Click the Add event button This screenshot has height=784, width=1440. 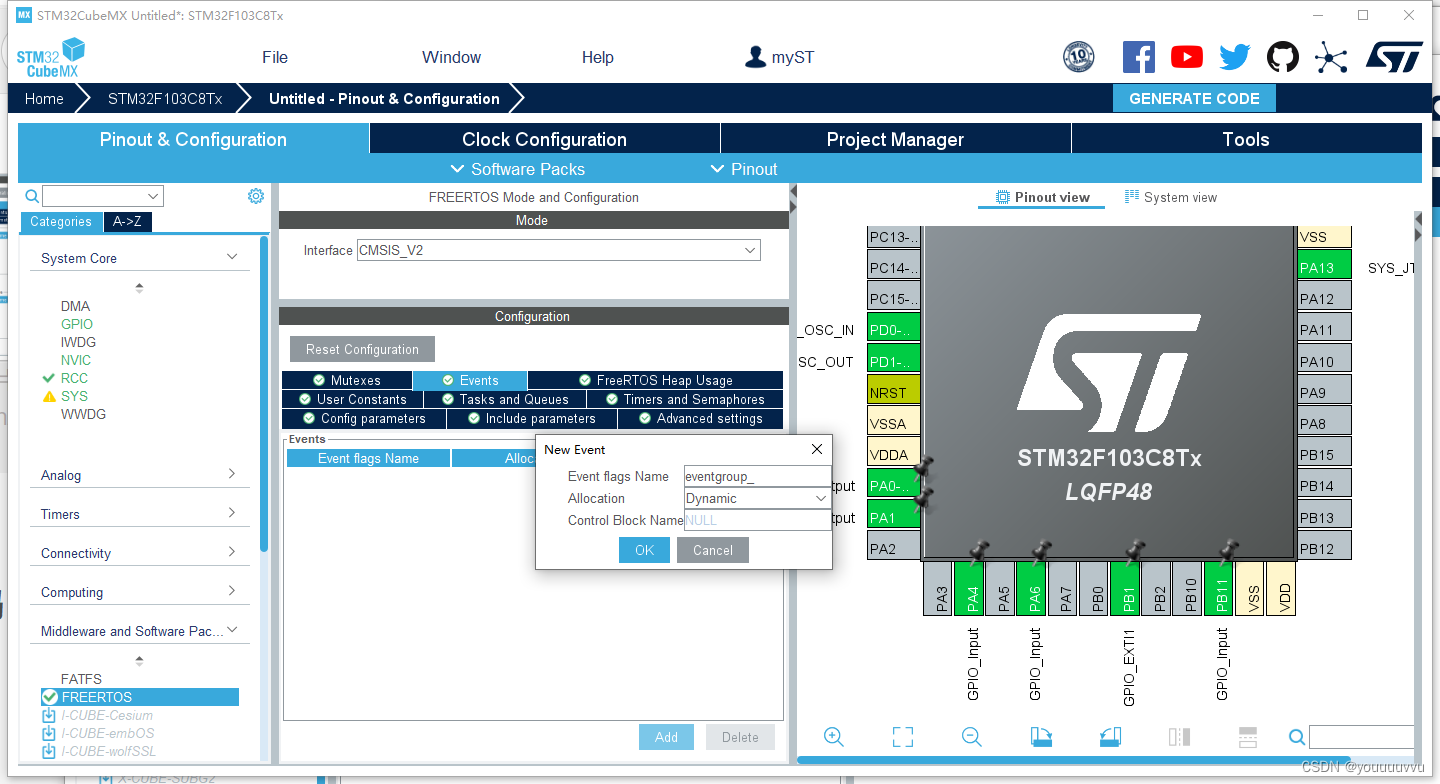666,737
